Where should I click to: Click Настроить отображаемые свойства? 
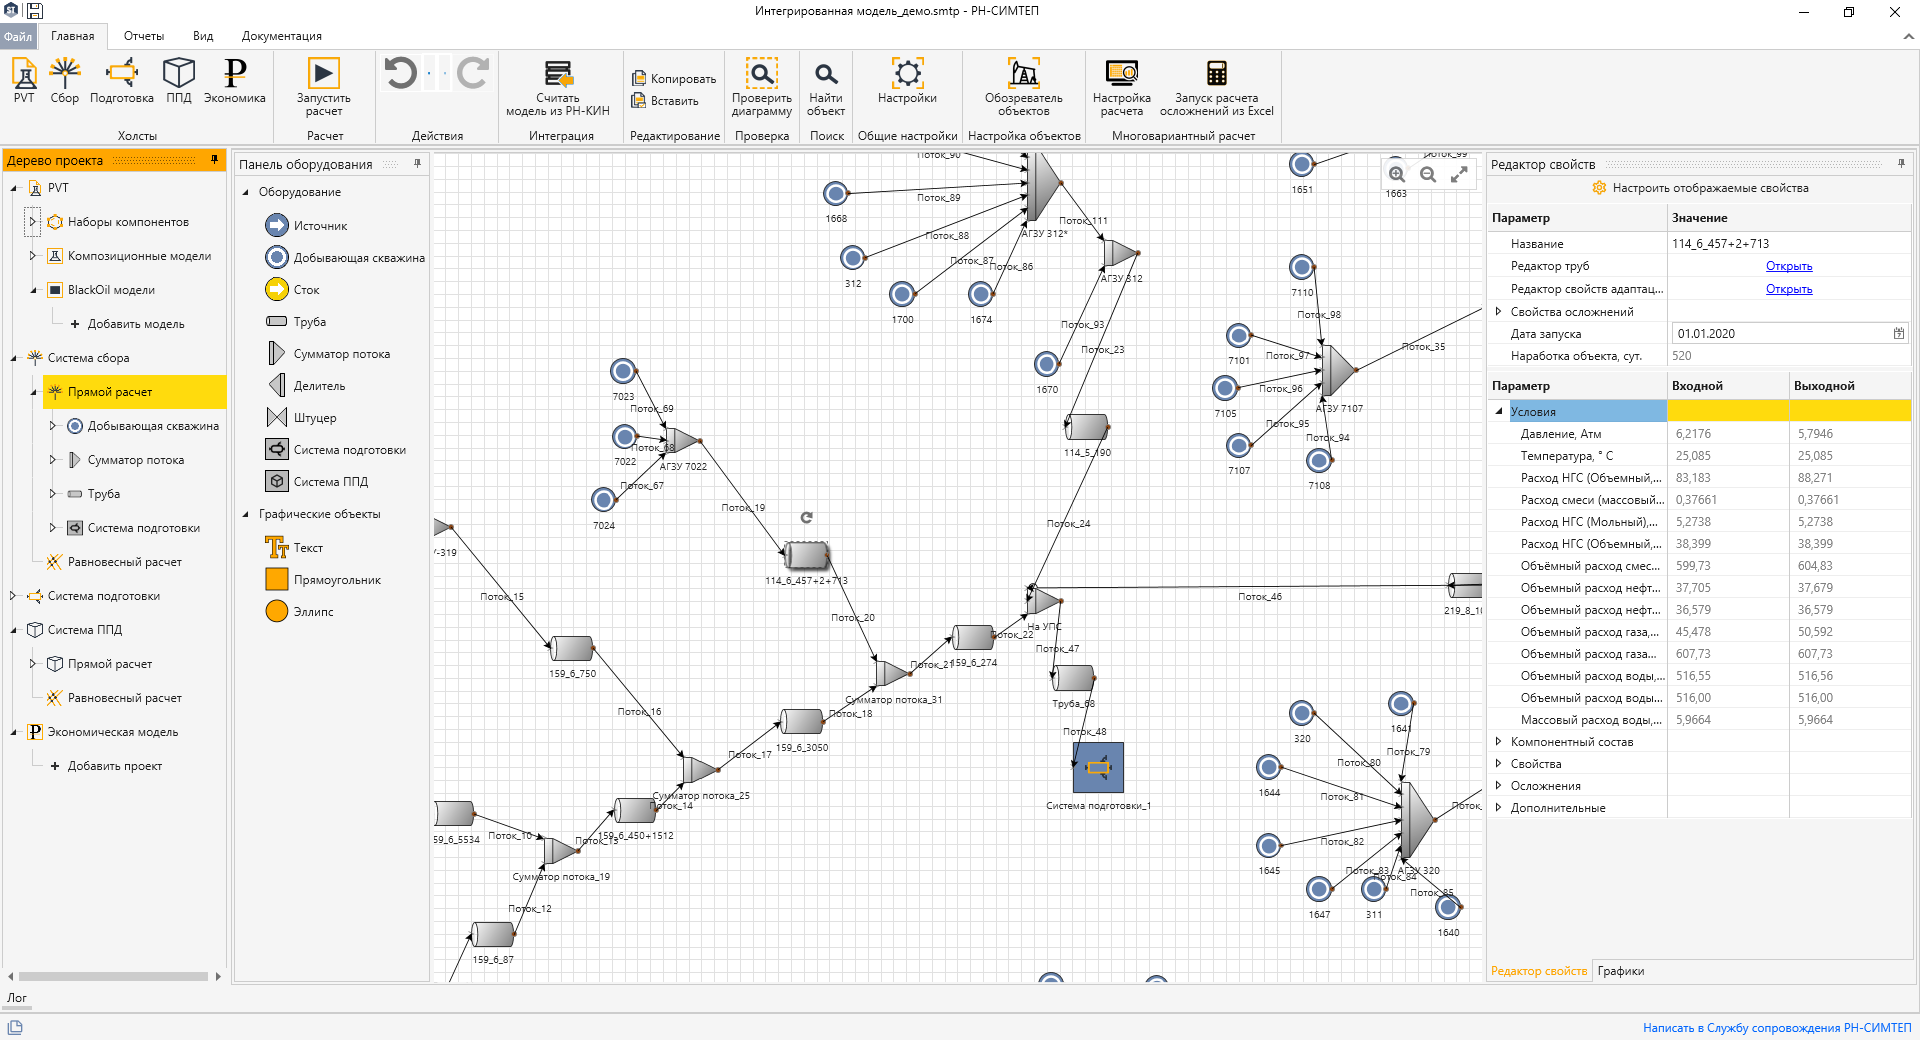1700,188
